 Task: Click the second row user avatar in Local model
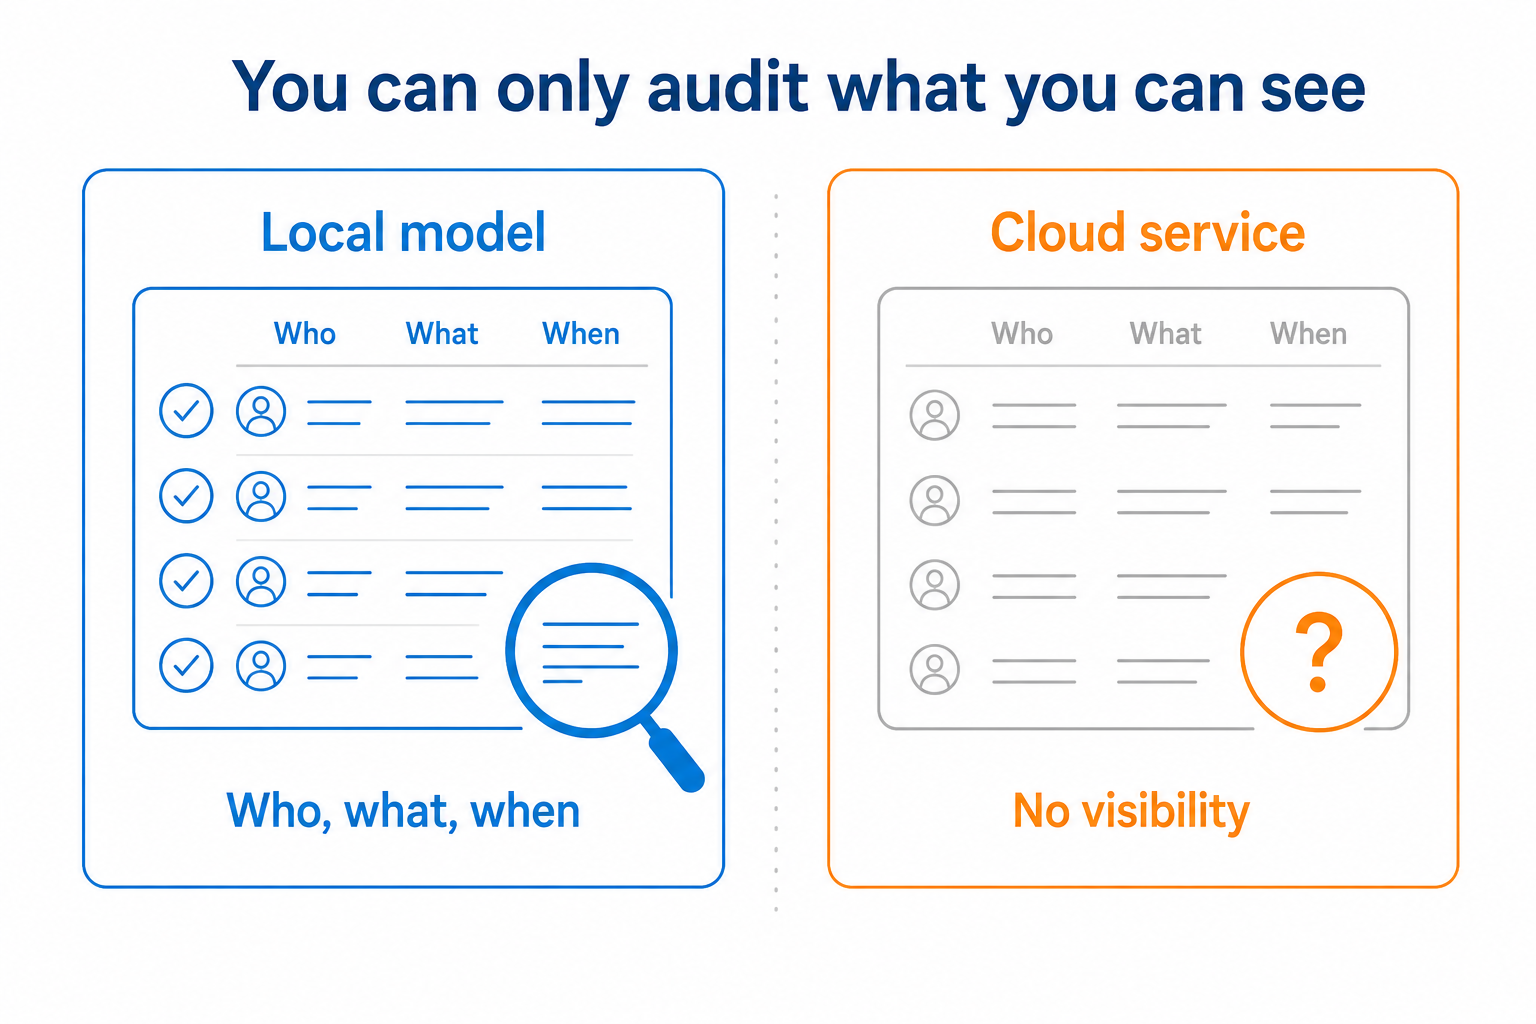(x=261, y=496)
